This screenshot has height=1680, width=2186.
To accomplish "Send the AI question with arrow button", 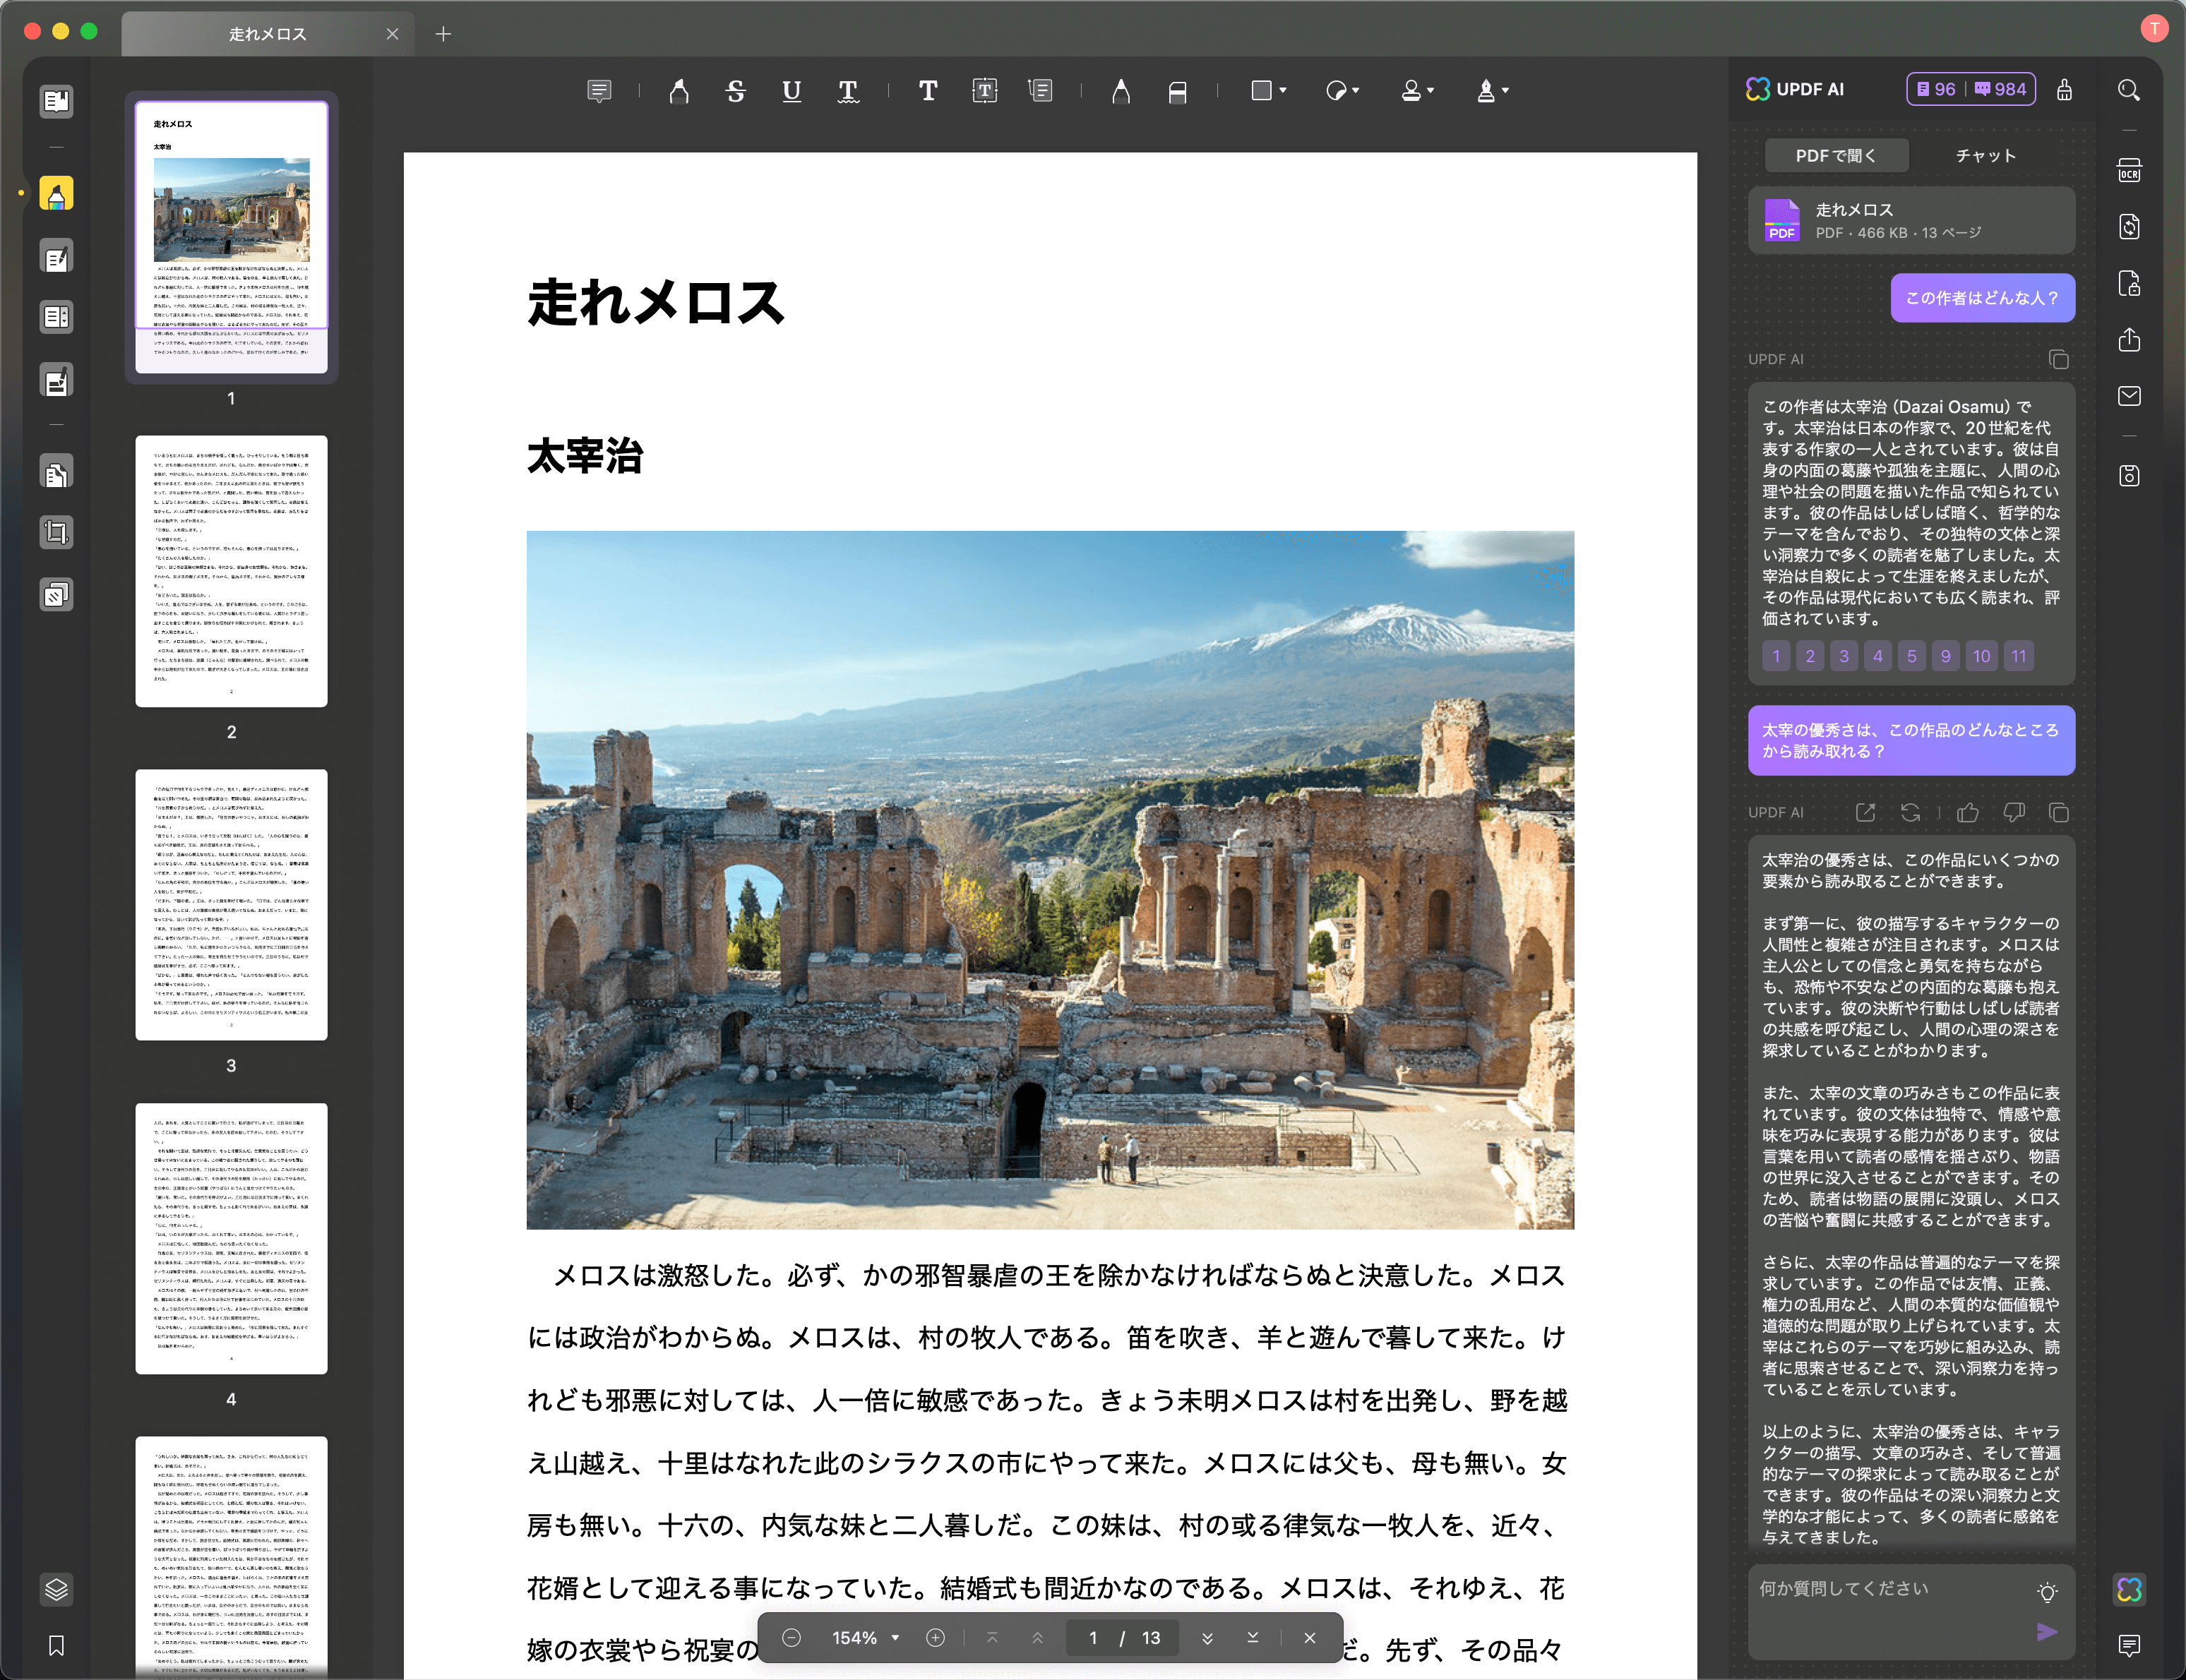I will point(2047,1632).
